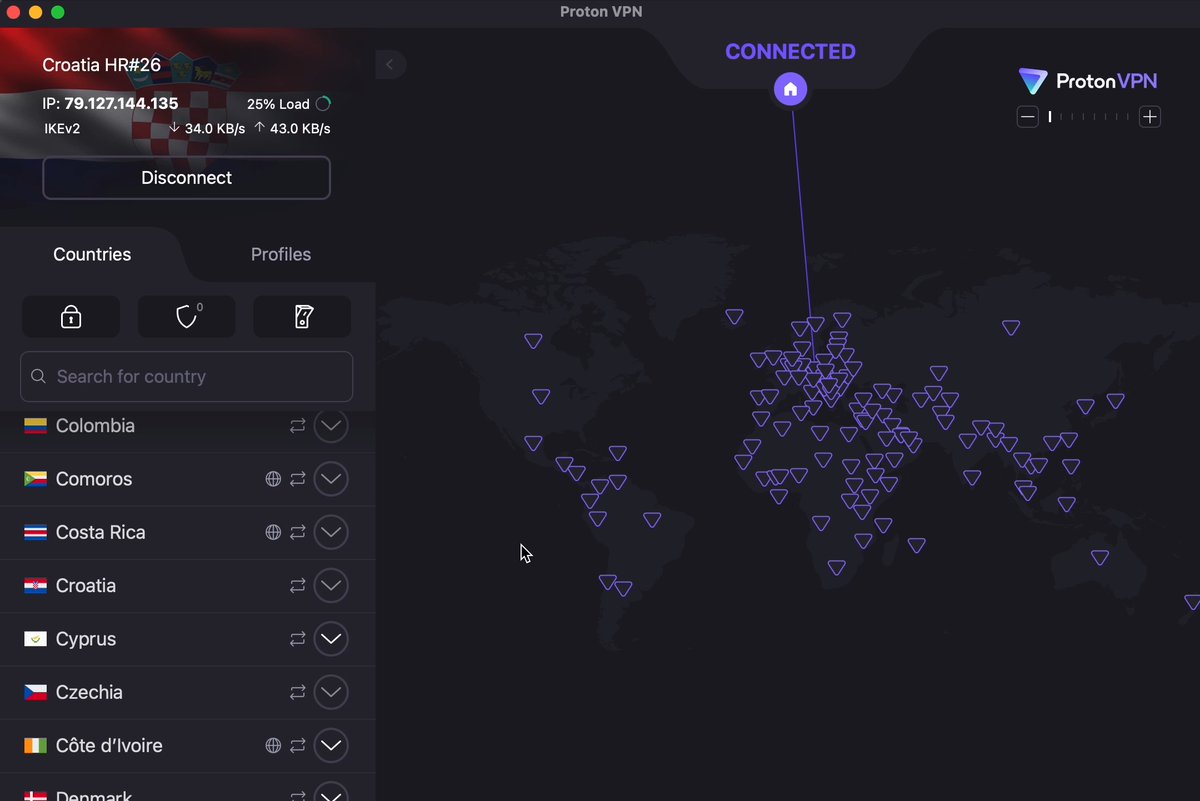This screenshot has width=1200, height=801.
Task: Expand Côte d'Ivoire server list
Action: pyautogui.click(x=331, y=745)
